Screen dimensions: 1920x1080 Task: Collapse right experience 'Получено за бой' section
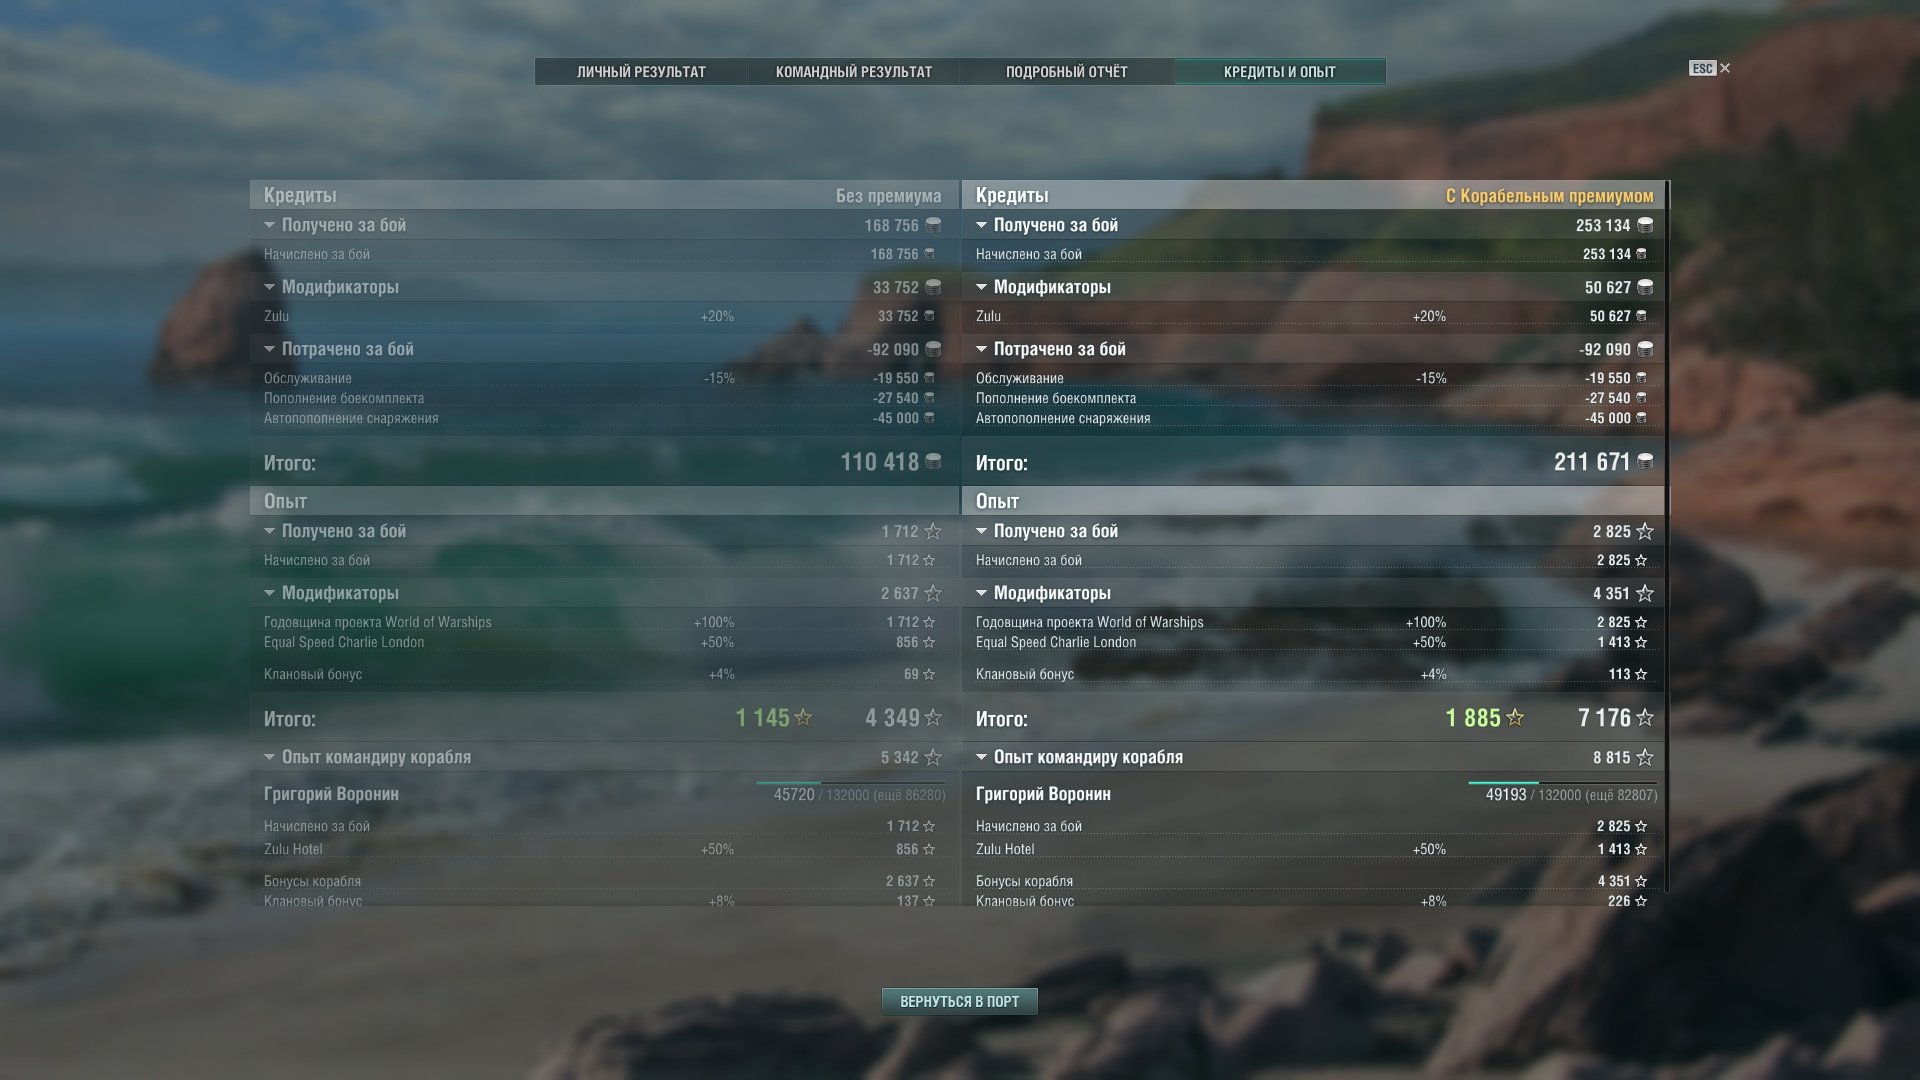[x=981, y=531]
